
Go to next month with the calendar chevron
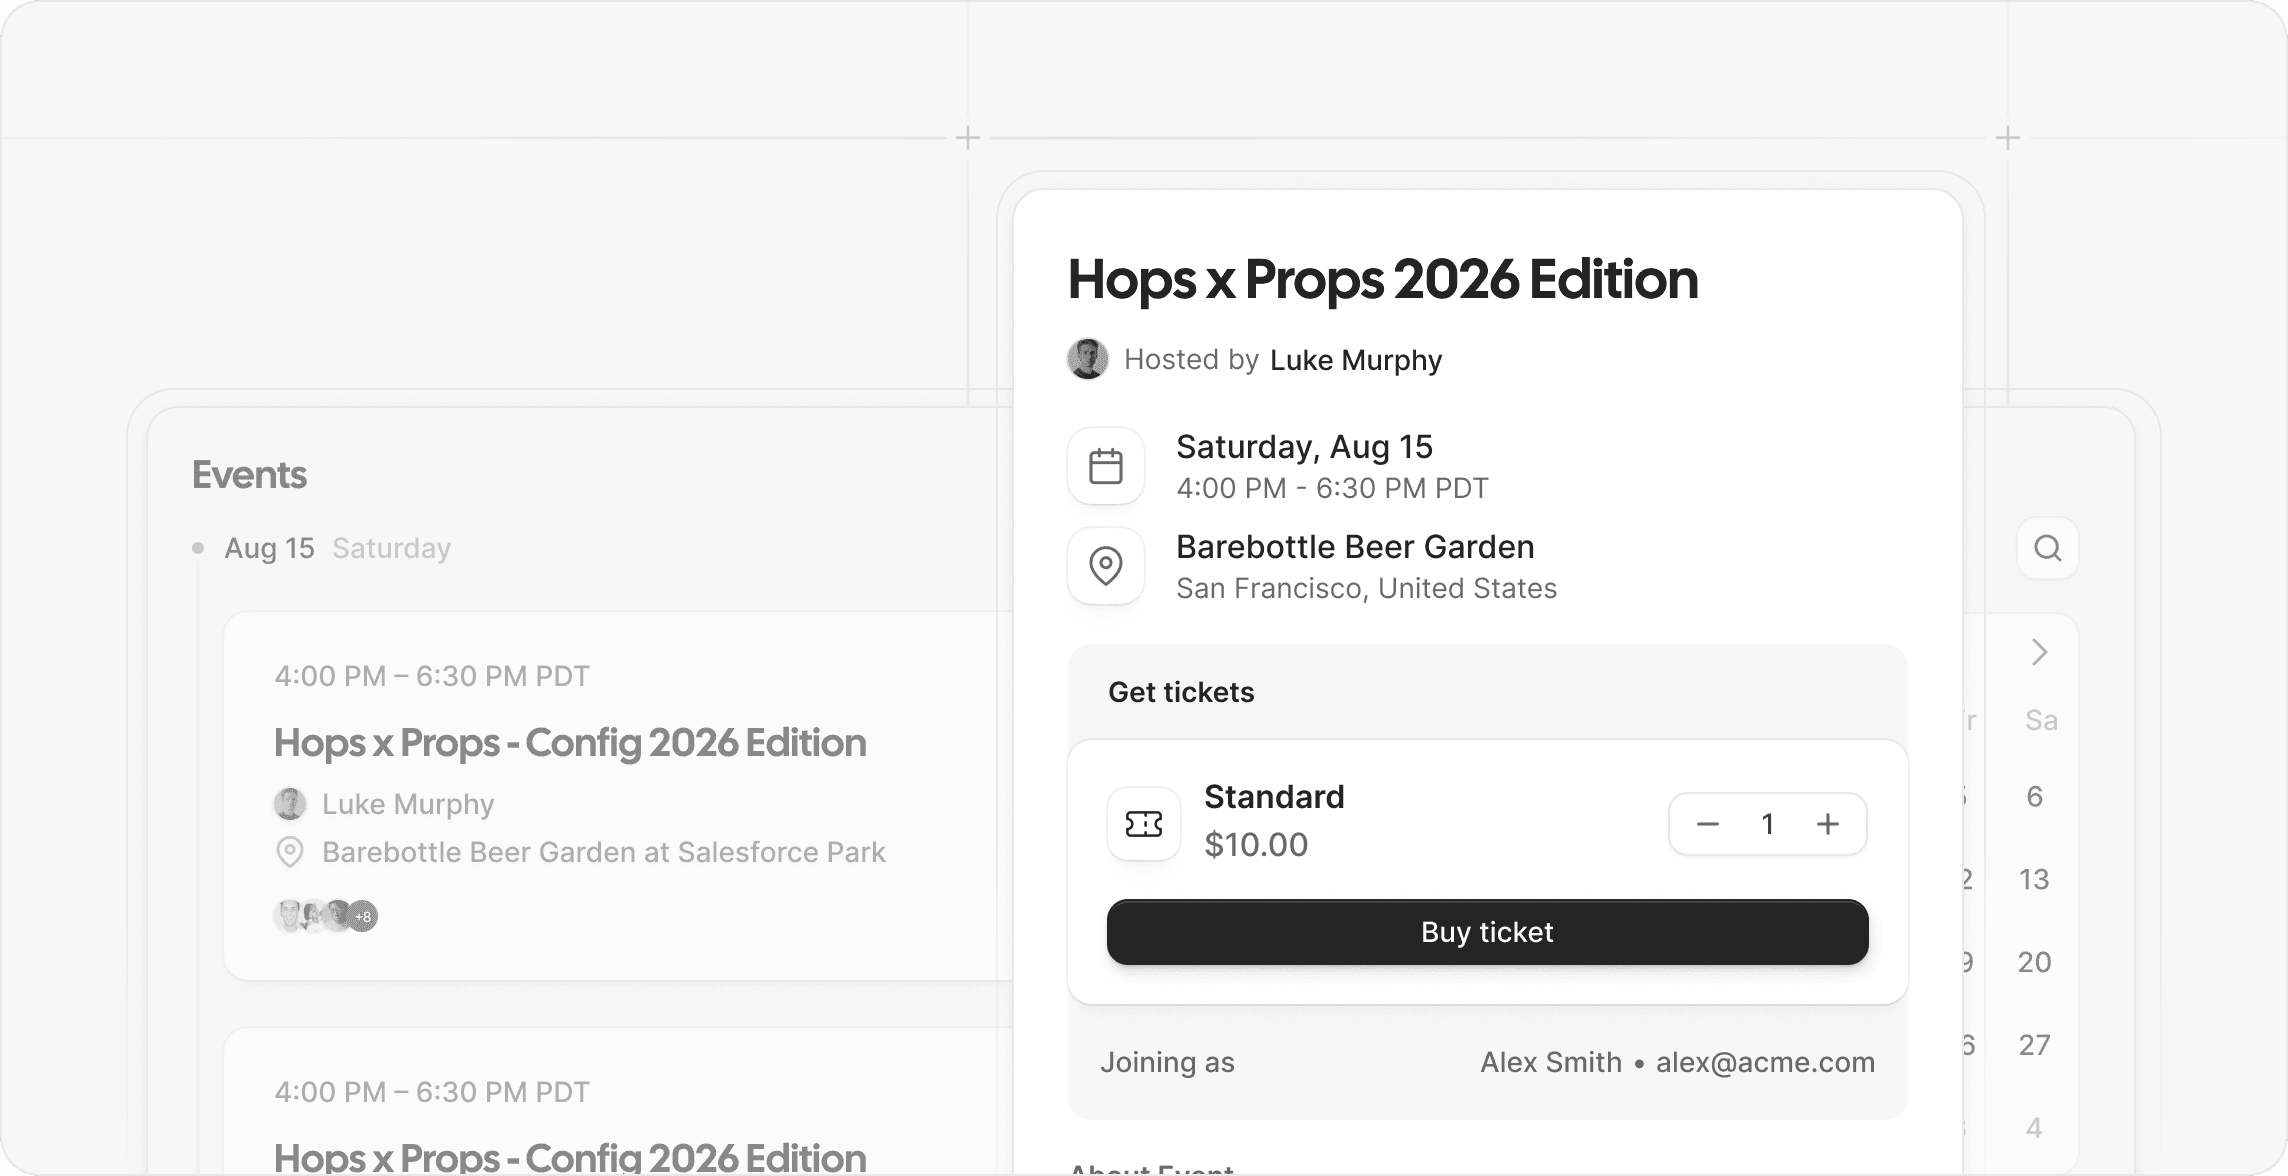tap(2040, 652)
